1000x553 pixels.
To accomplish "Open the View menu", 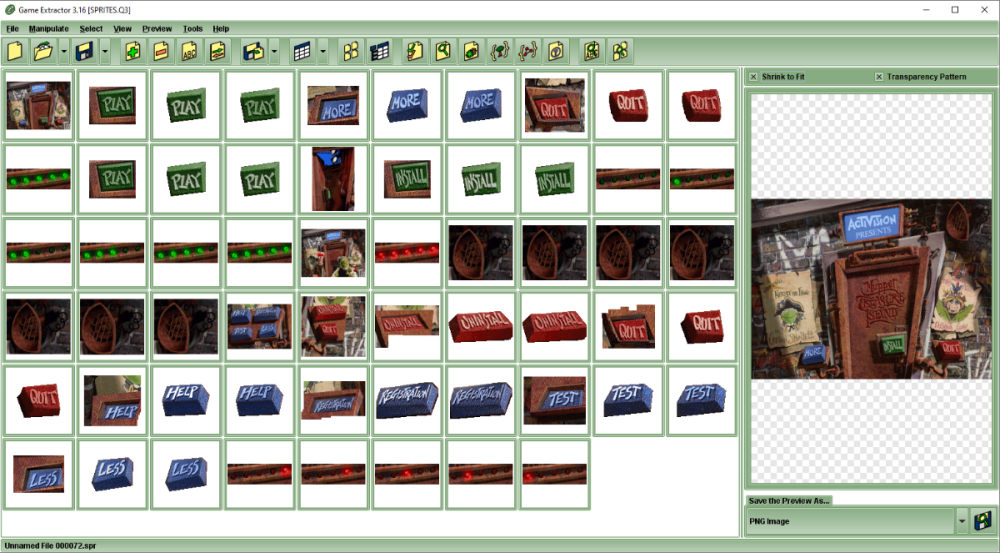I will [122, 29].
